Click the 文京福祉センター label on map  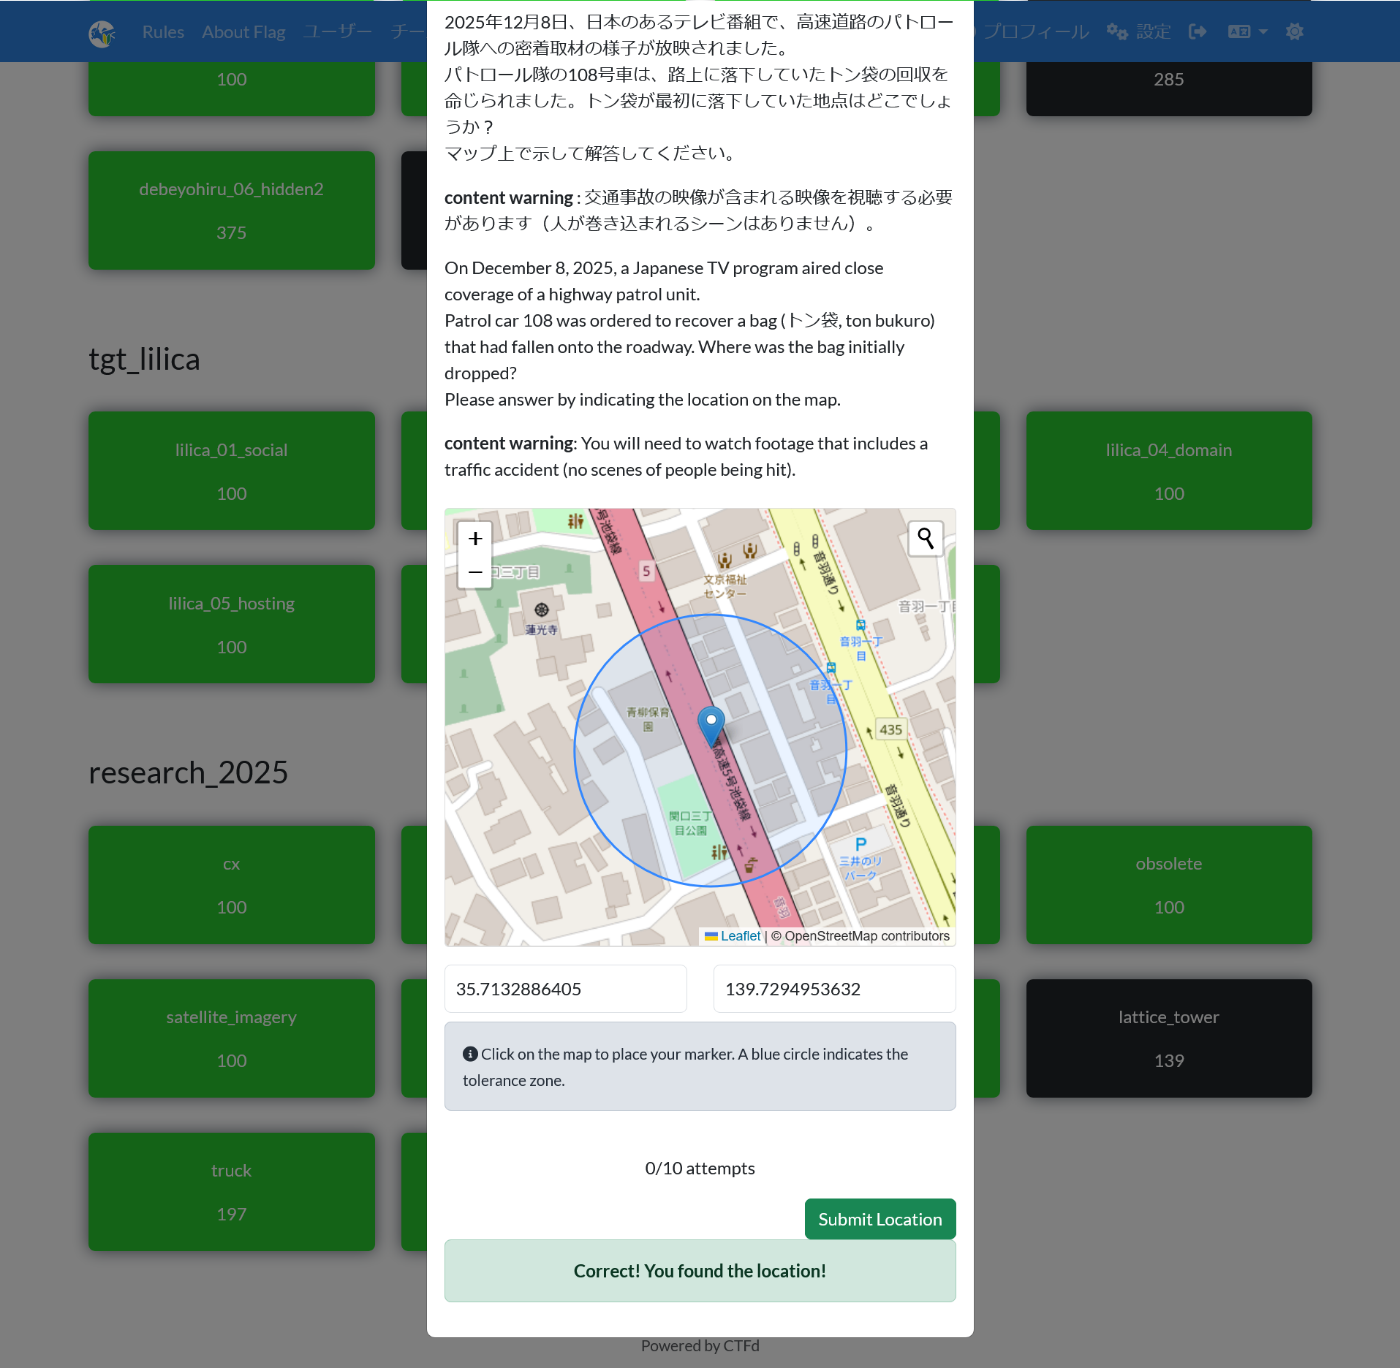pyautogui.click(x=725, y=586)
